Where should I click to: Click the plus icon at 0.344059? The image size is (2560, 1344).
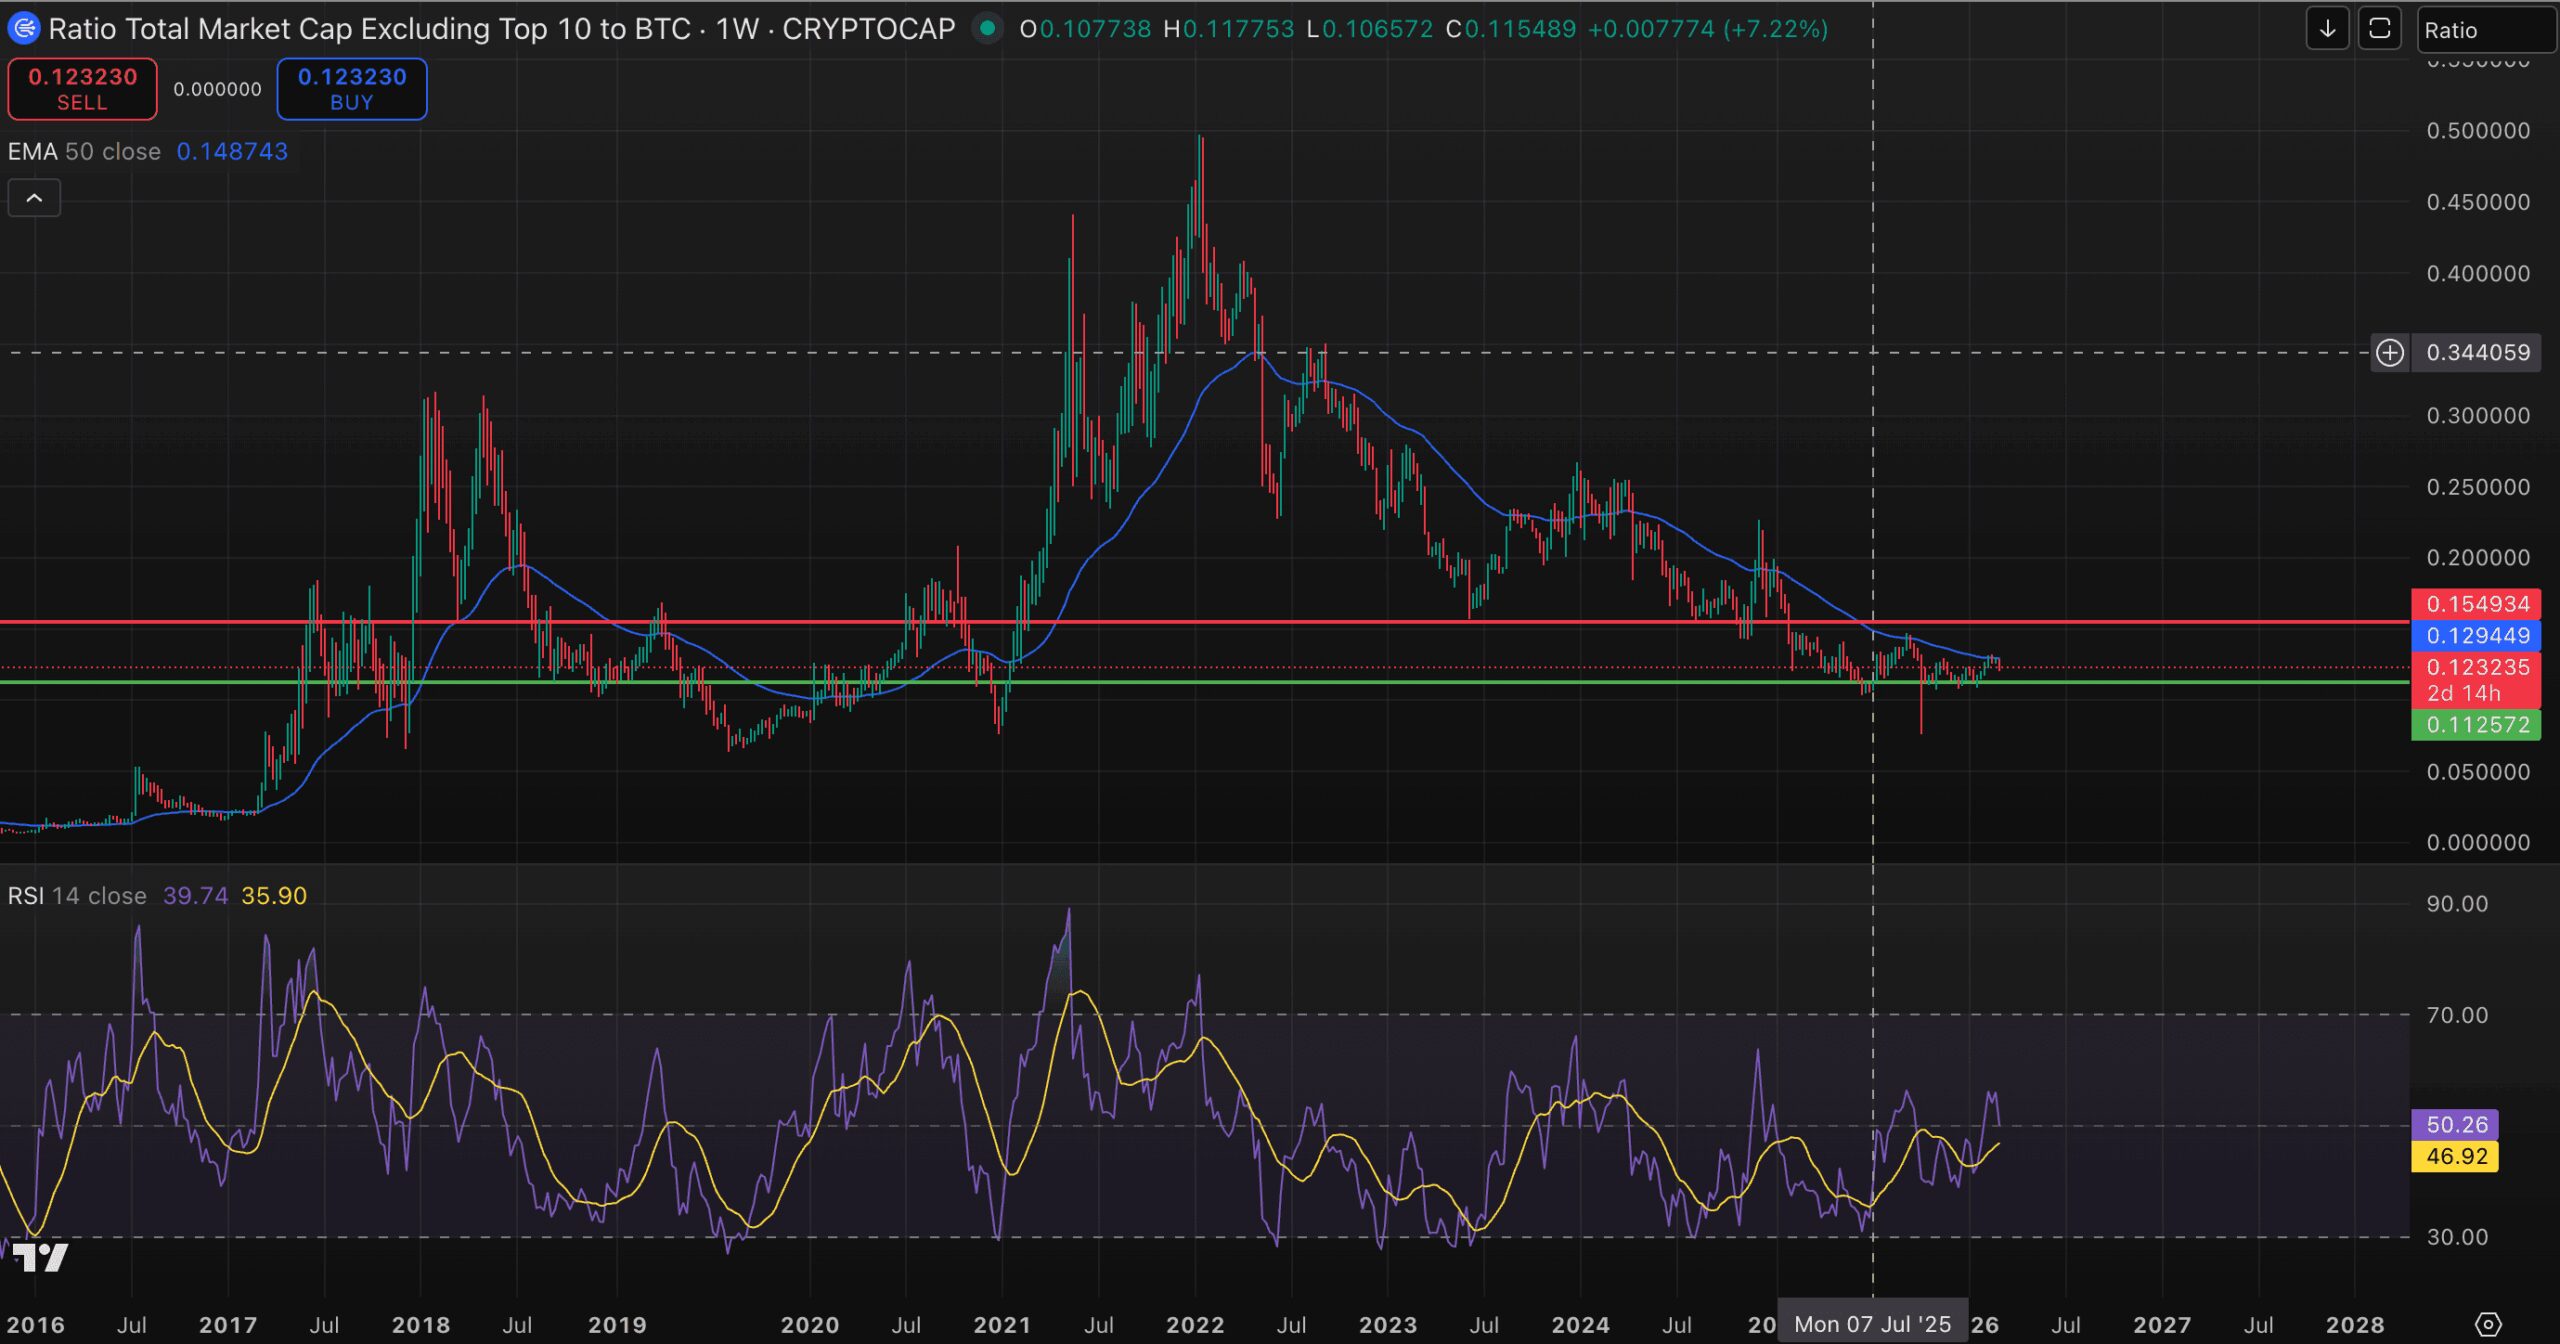click(2389, 353)
